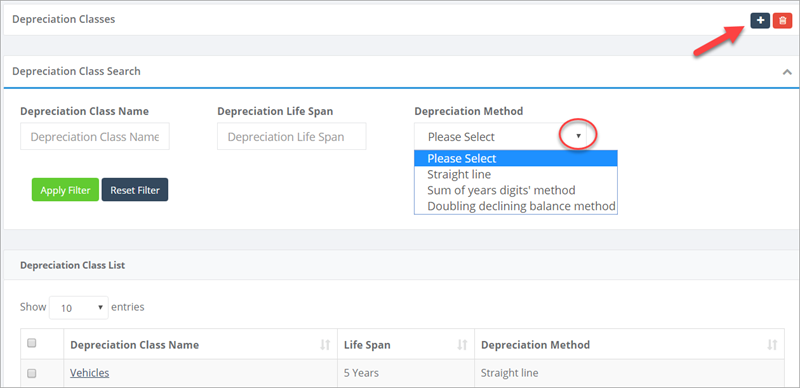Click the add depreciation class plus icon
Viewport: 800px width, 388px height.
click(760, 20)
